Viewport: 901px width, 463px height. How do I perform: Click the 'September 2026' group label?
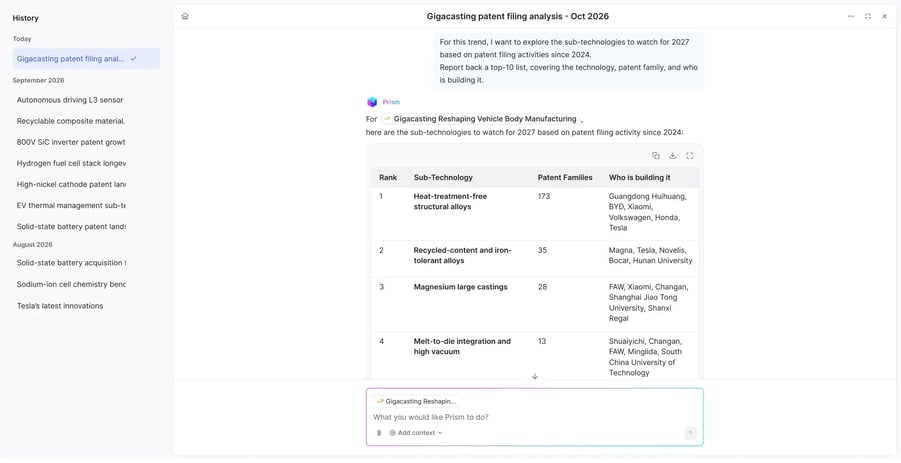pos(38,80)
